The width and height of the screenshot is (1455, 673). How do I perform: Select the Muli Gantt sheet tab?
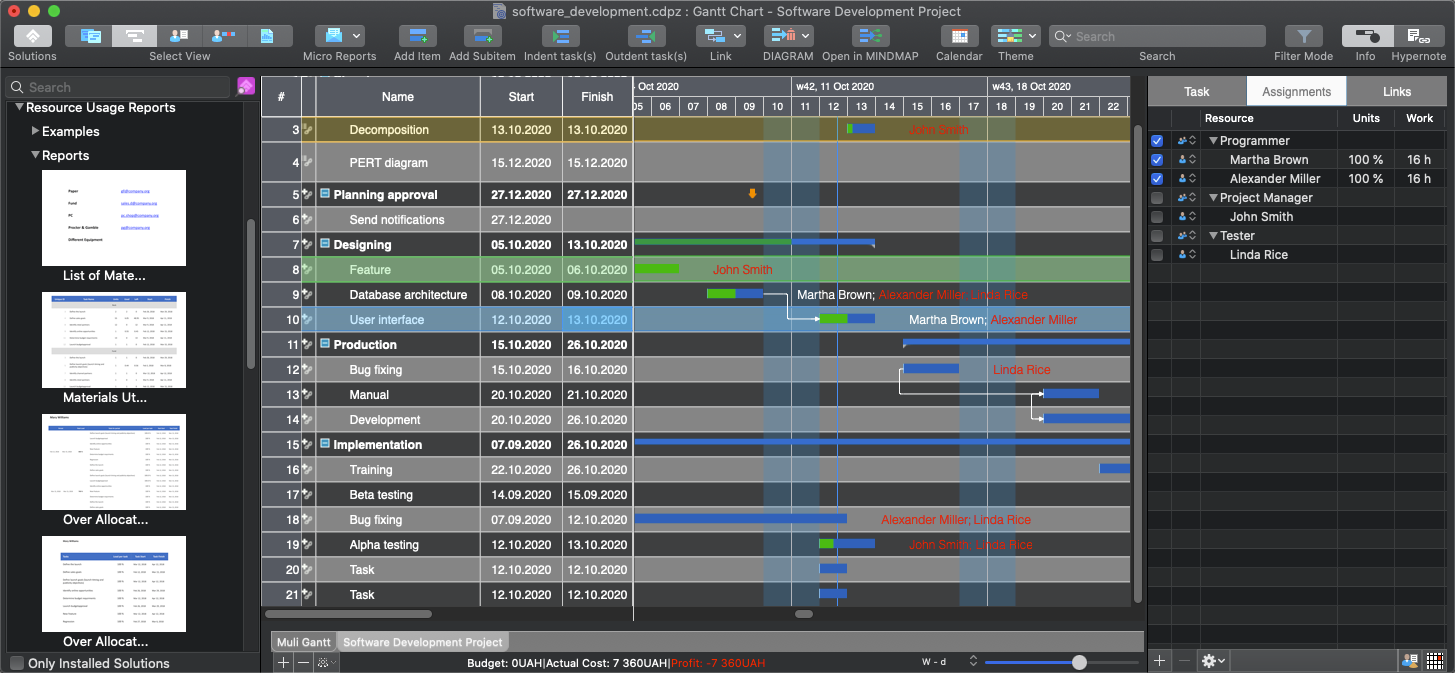(304, 642)
